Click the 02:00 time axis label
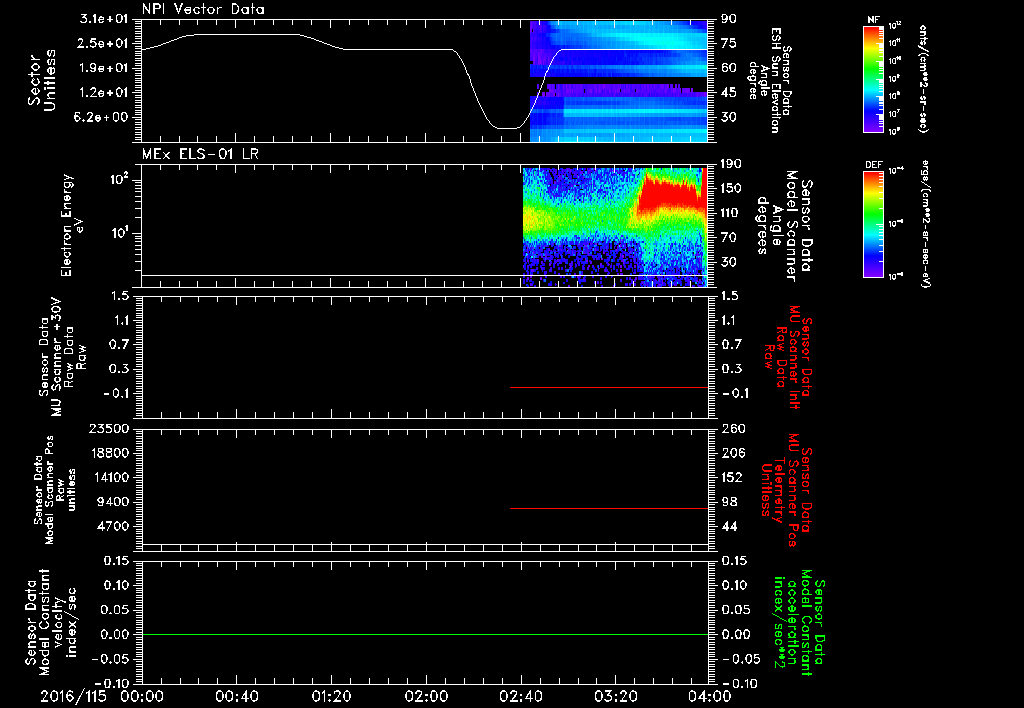The height and width of the screenshot is (708, 1024). [x=426, y=696]
